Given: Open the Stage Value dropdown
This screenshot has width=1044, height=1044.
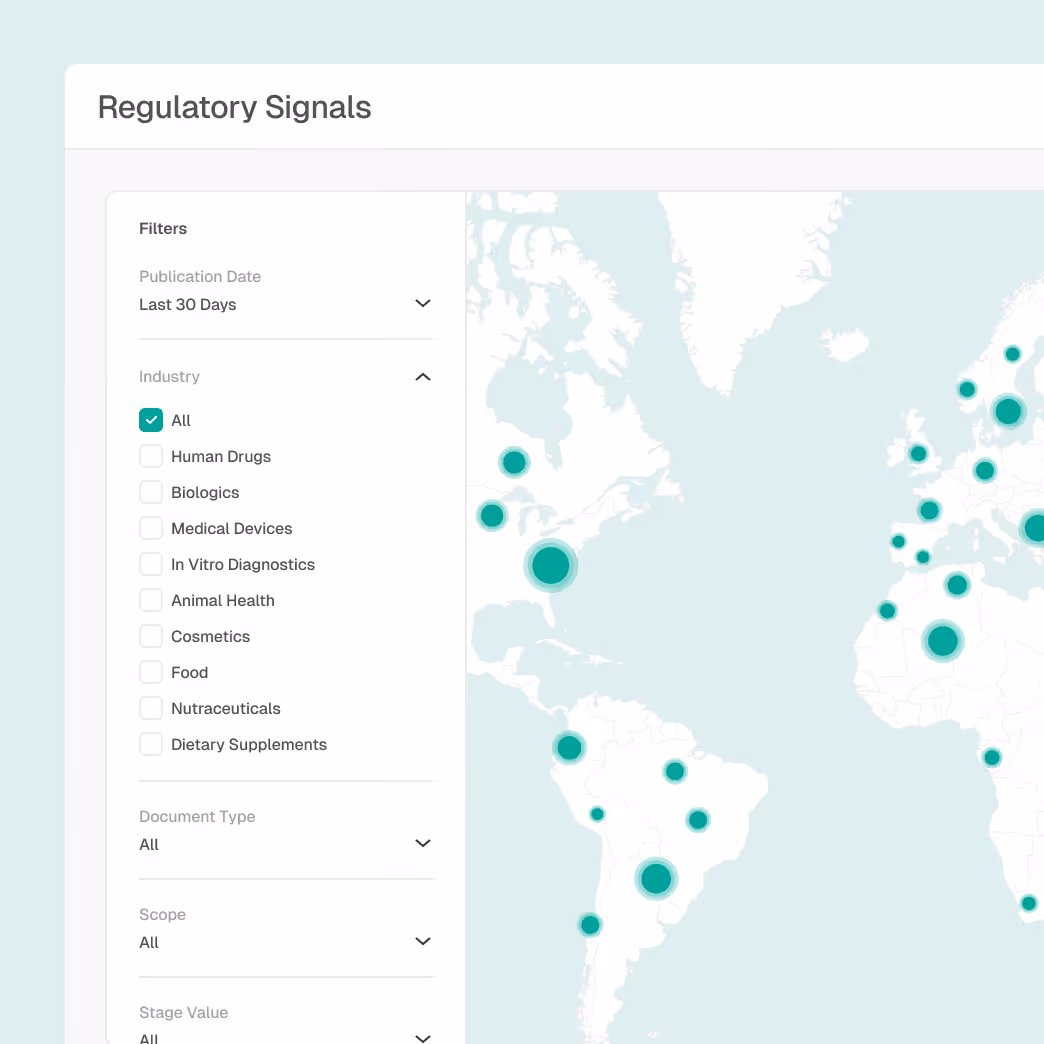Looking at the screenshot, I should pos(422,1039).
